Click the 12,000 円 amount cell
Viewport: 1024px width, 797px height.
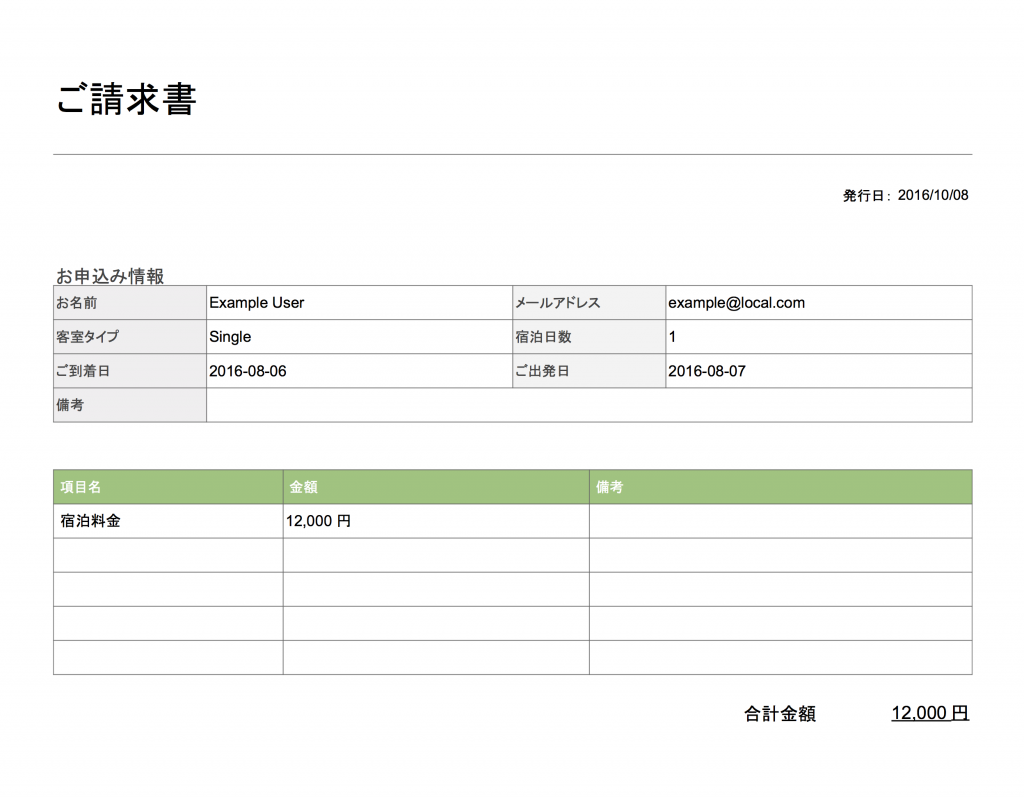click(x=318, y=520)
